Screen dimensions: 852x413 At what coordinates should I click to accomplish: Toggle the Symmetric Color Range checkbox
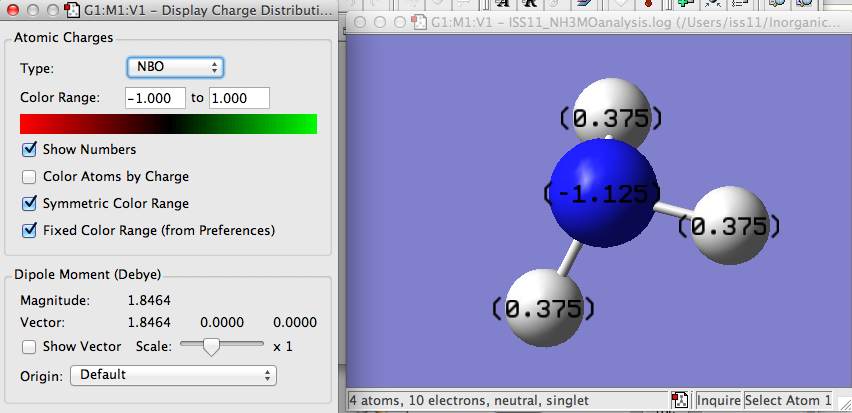click(x=29, y=204)
